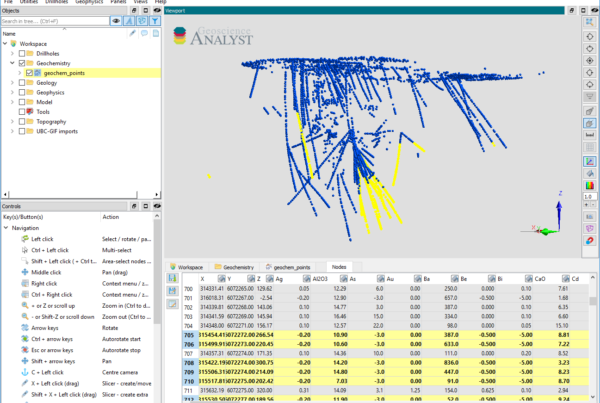
Task: Collapse the Navigation section in Controls
Action: (x=5, y=228)
